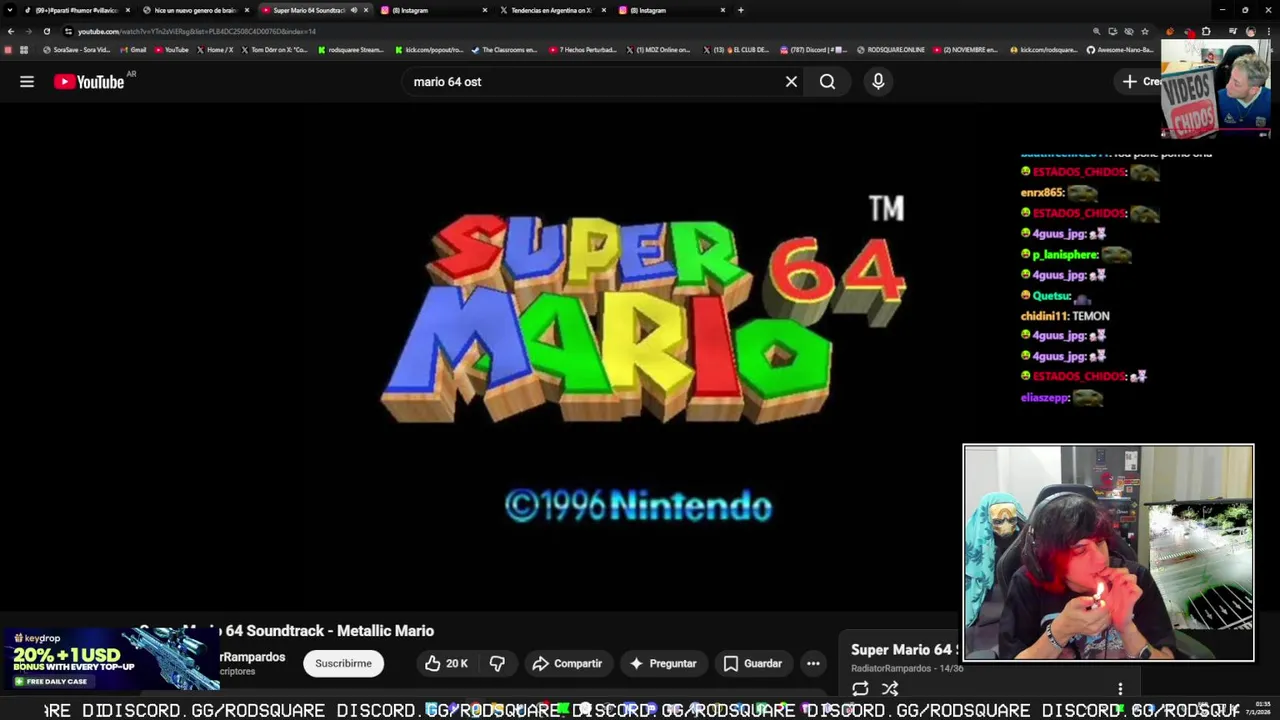The width and height of the screenshot is (1280, 720).
Task: Subscribe to the channel with Suscribirme
Action: 343,663
